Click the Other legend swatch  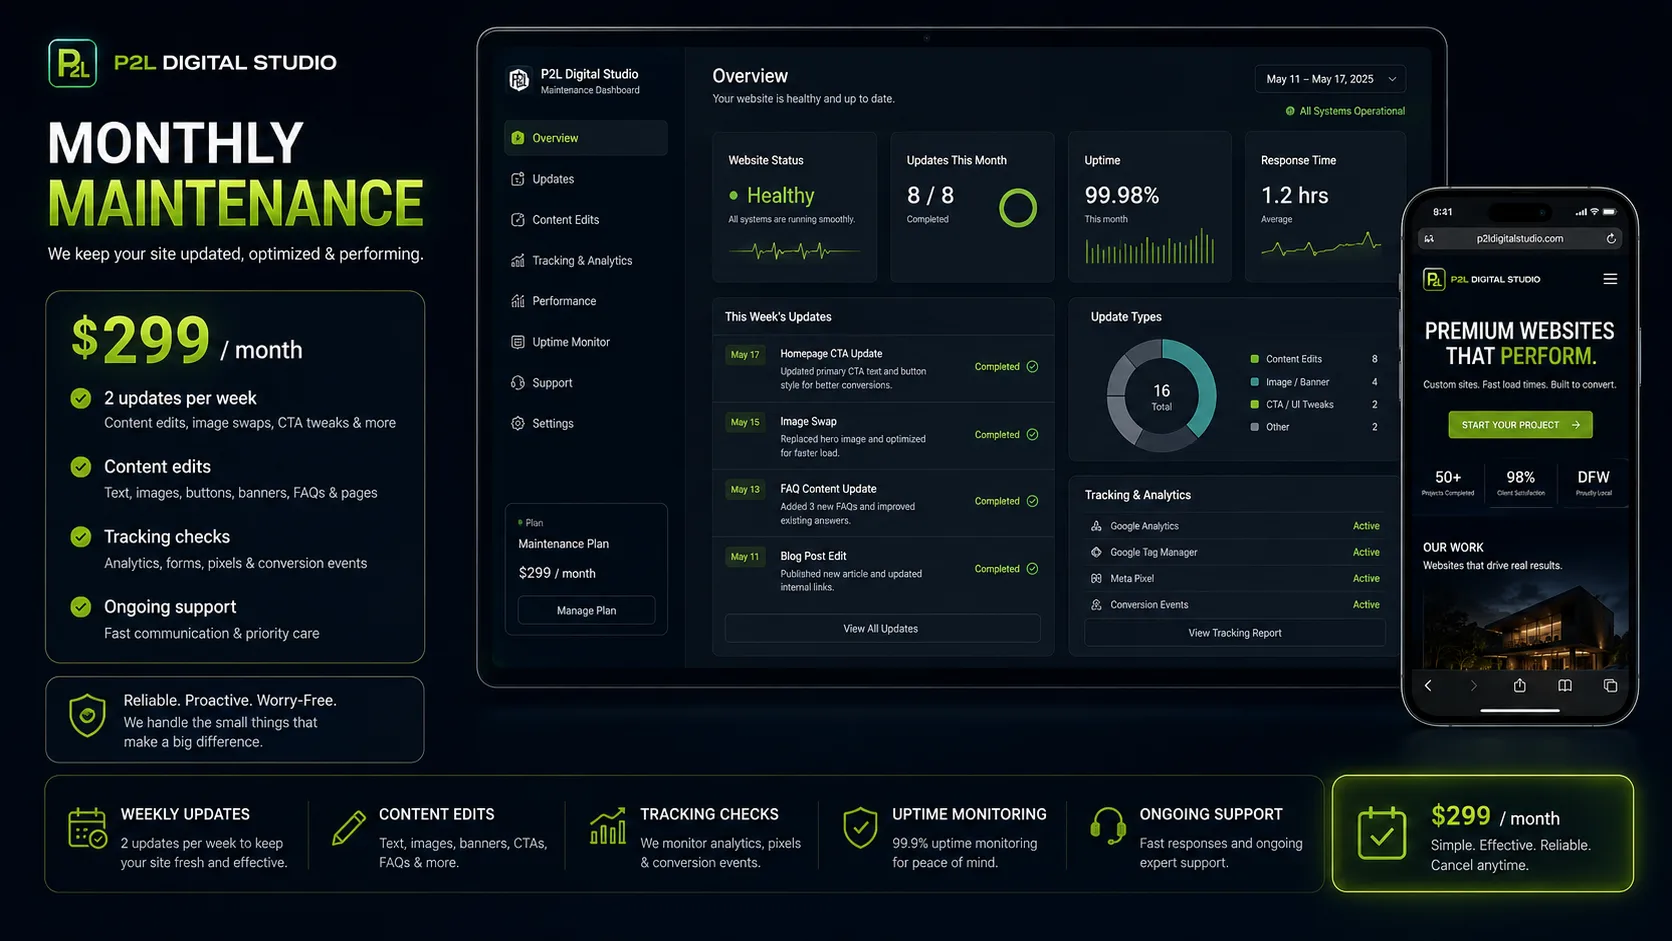pyautogui.click(x=1255, y=427)
